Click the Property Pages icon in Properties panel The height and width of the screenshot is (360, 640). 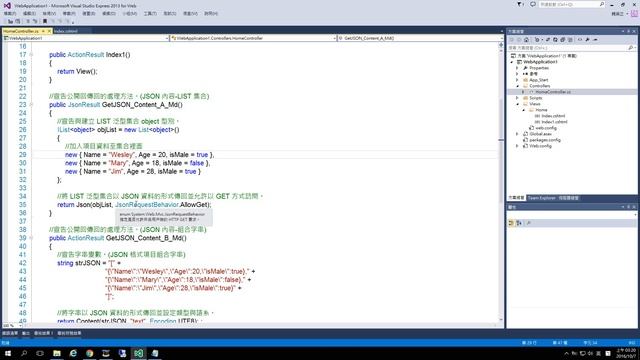click(529, 223)
